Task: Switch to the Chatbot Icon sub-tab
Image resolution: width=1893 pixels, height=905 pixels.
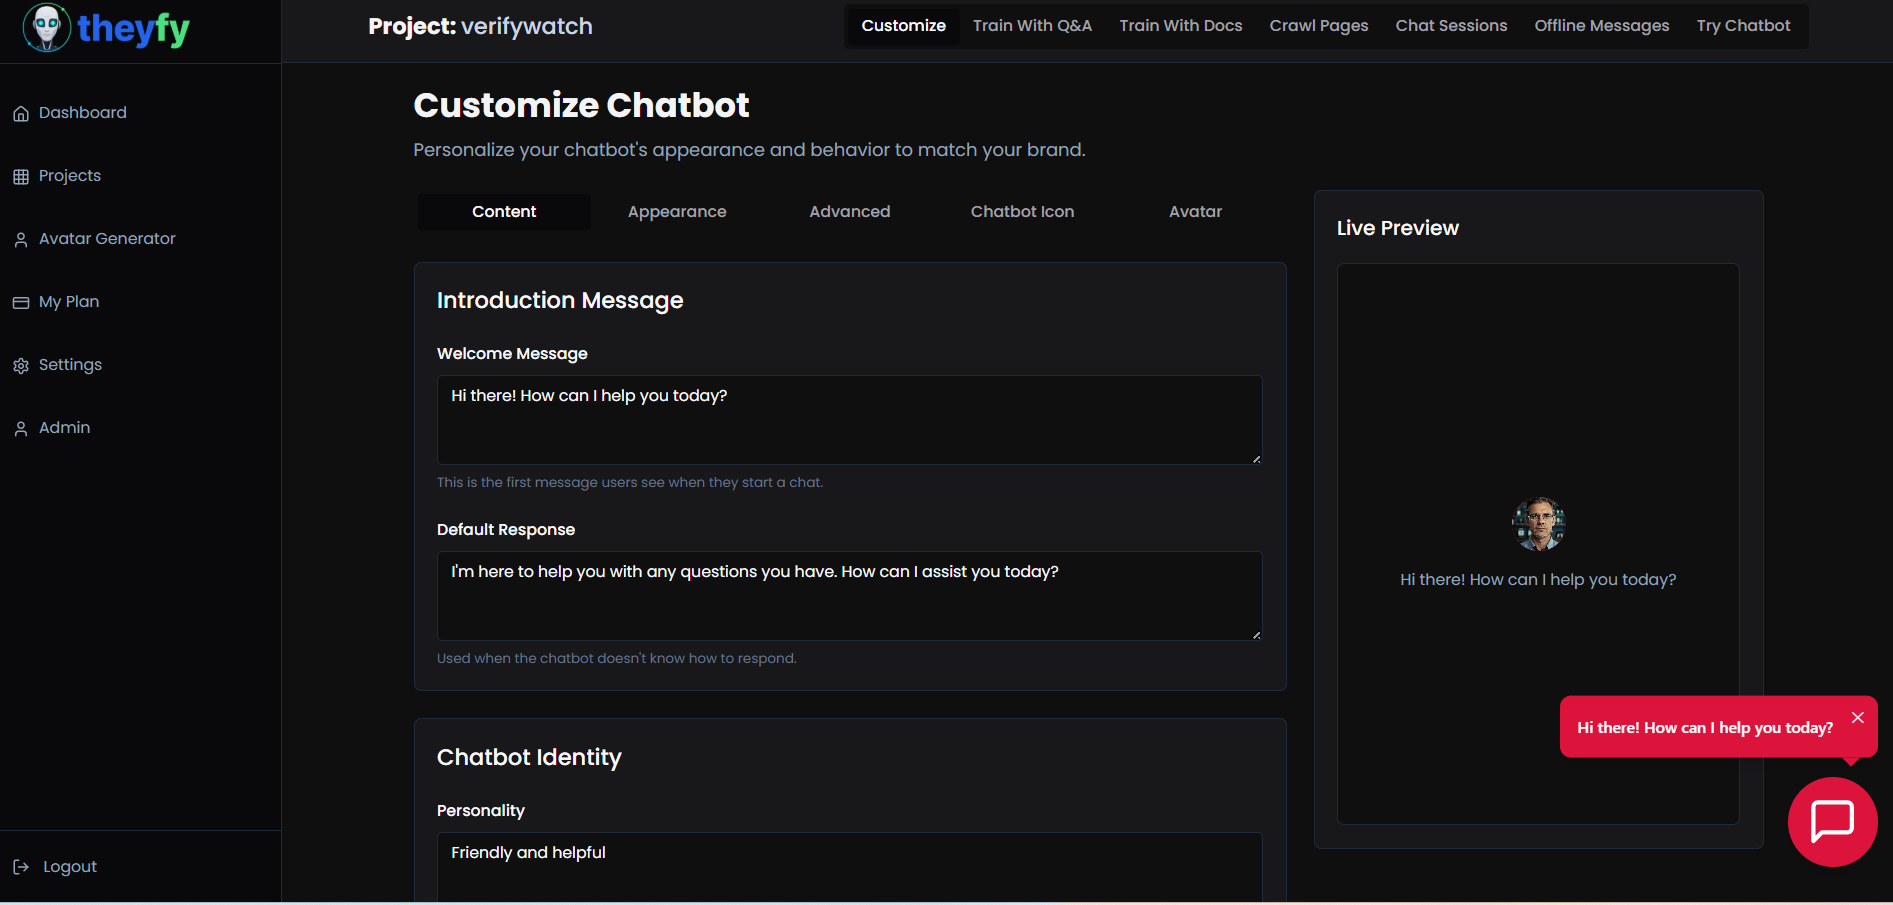Action: tap(1022, 212)
